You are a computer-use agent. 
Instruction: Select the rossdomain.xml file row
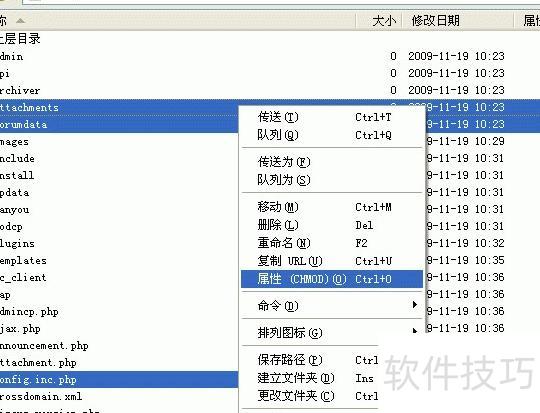(119, 396)
